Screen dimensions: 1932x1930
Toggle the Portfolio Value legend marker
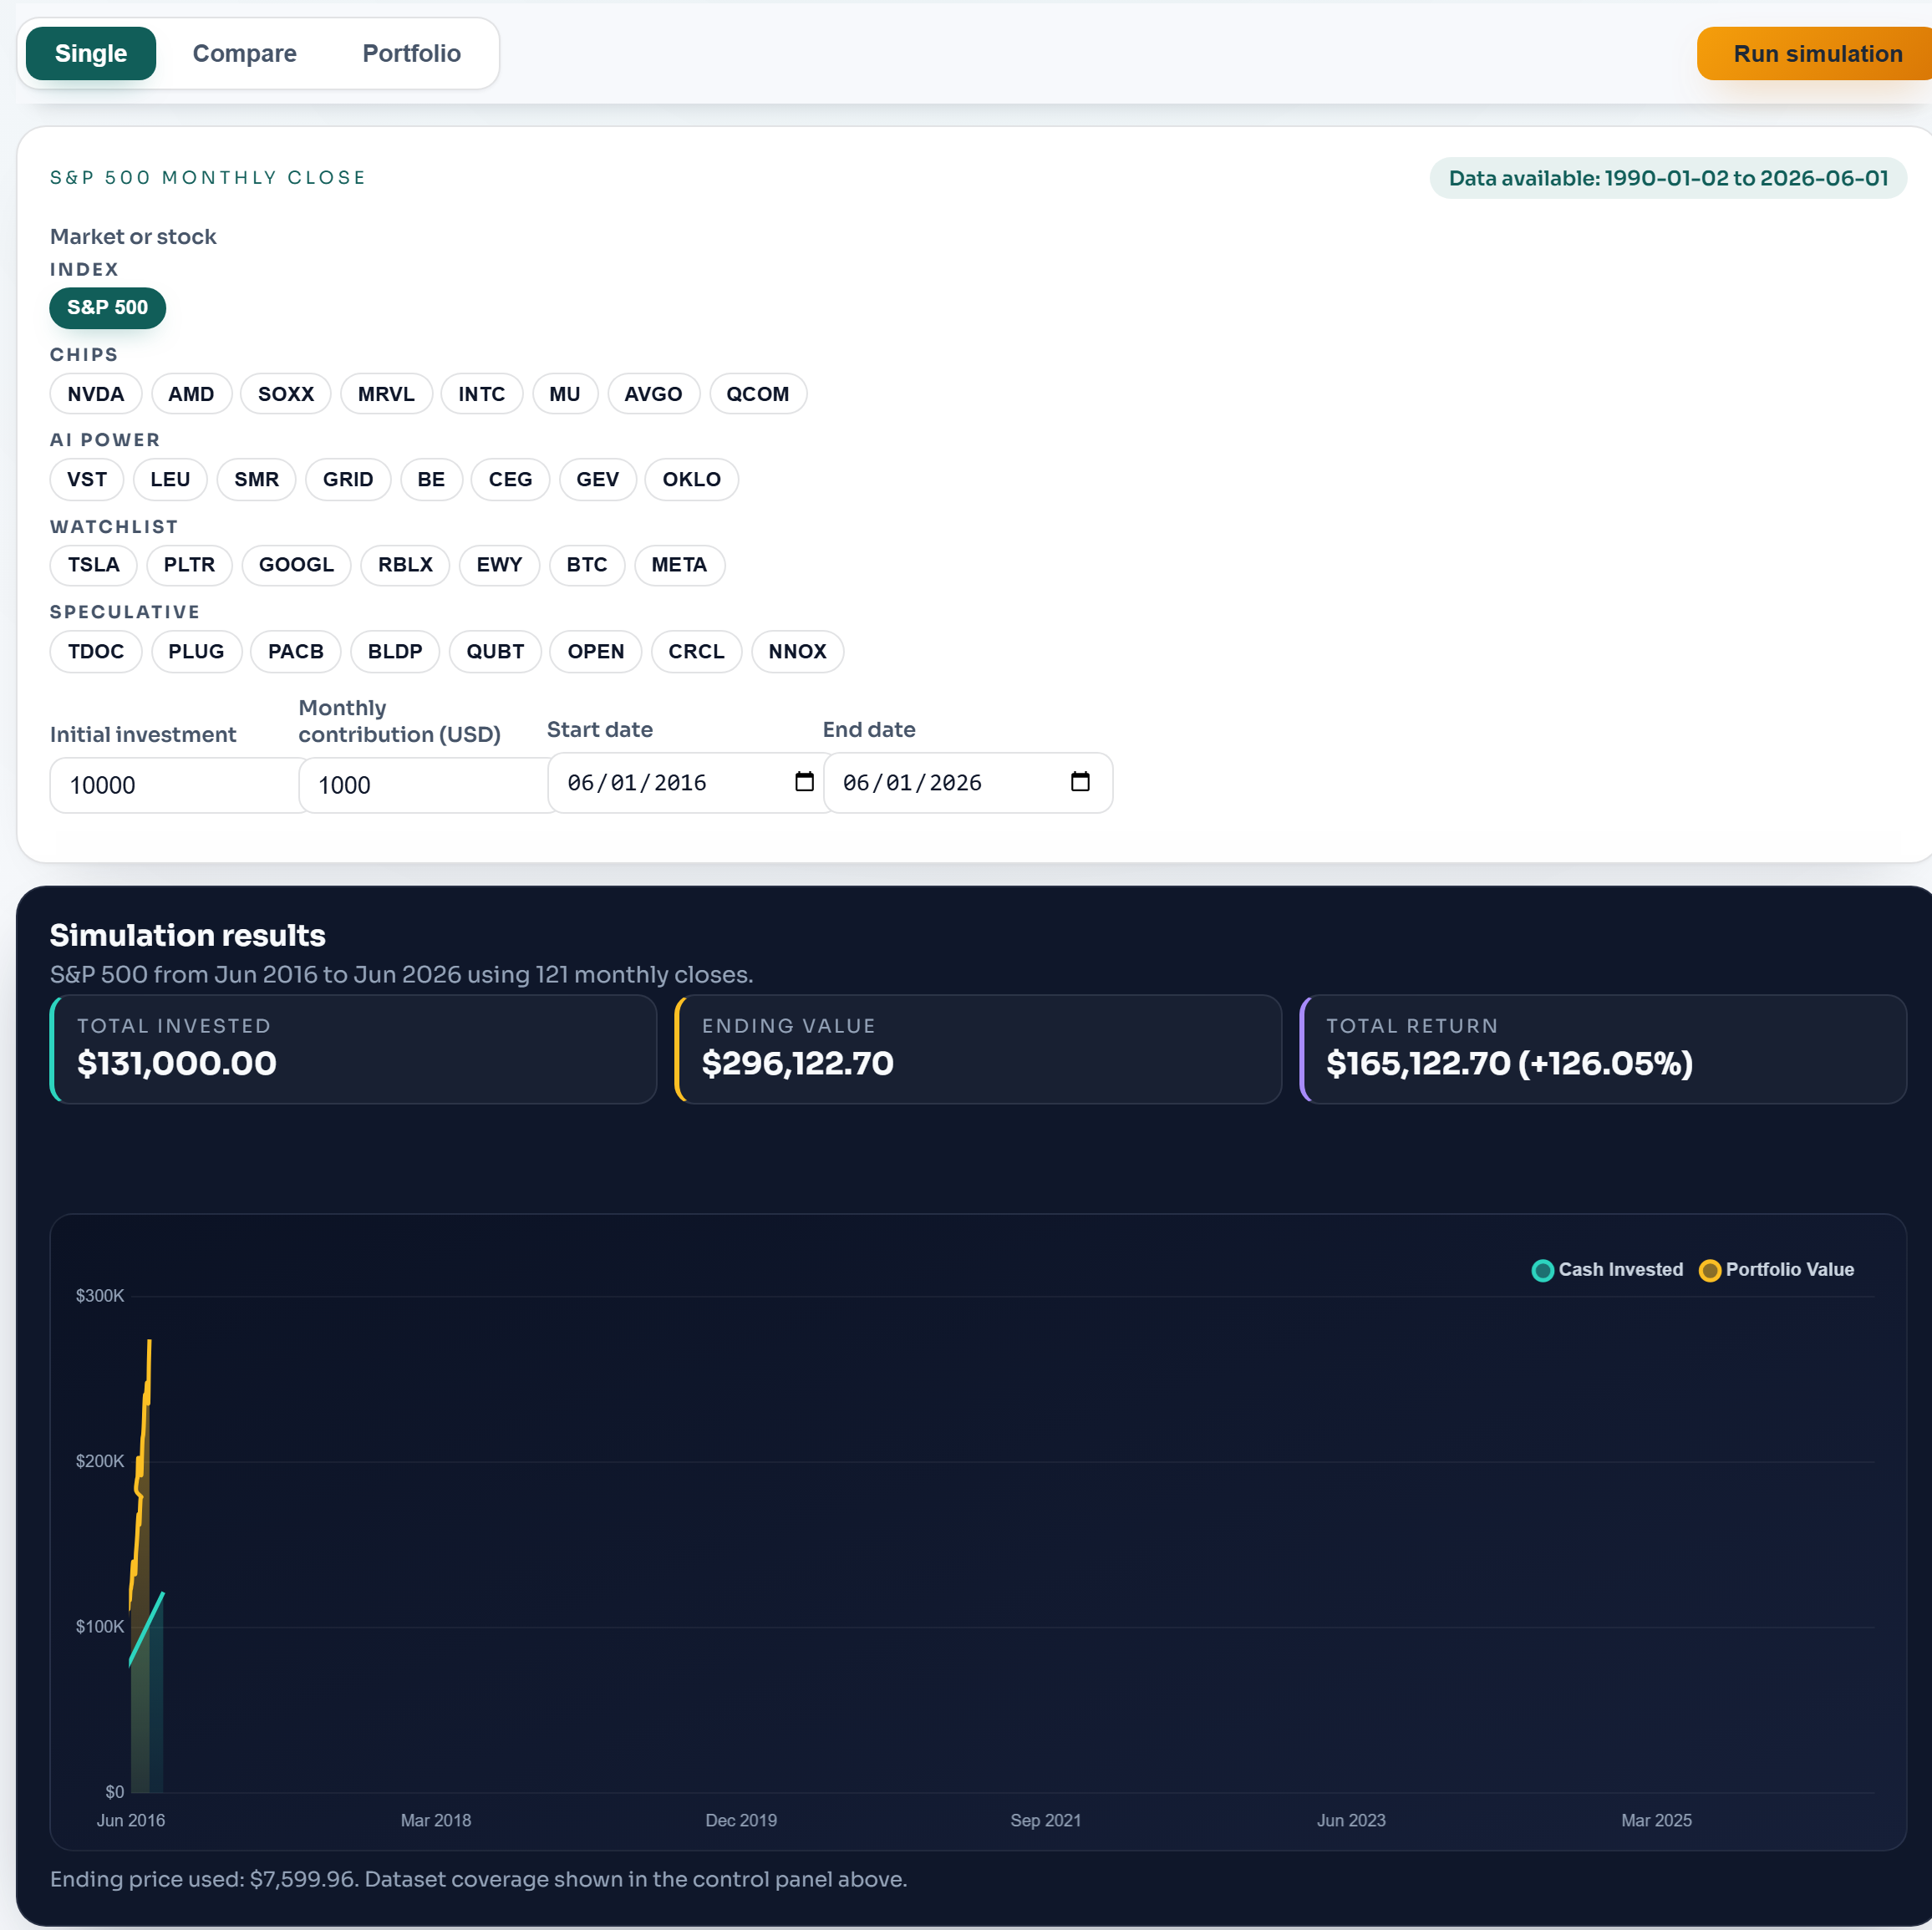coord(1709,1270)
